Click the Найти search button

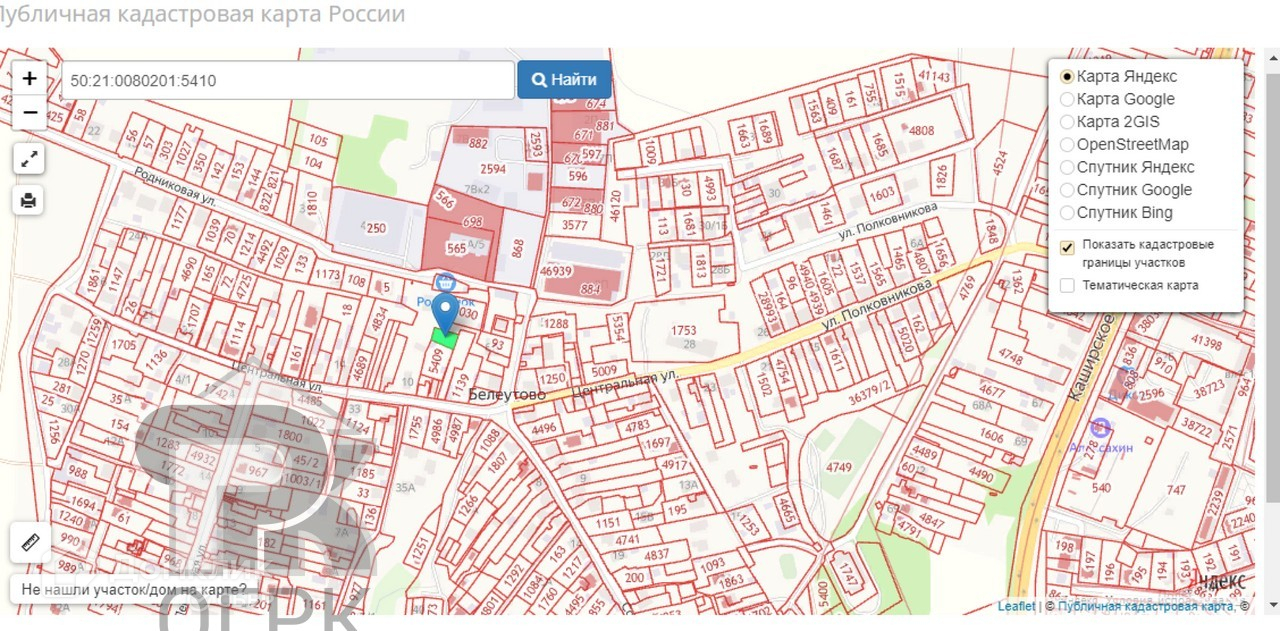[564, 80]
